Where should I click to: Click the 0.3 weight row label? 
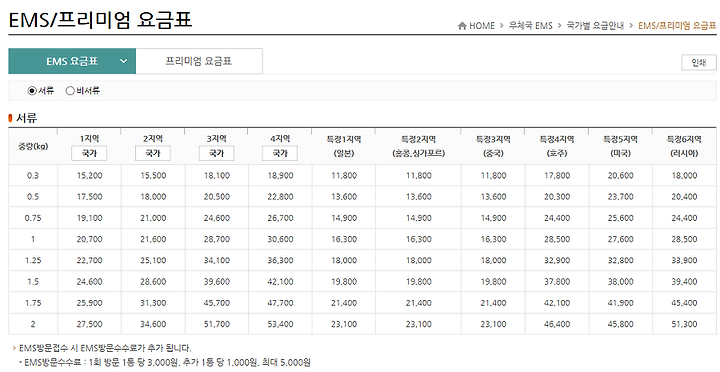pyautogui.click(x=33, y=175)
